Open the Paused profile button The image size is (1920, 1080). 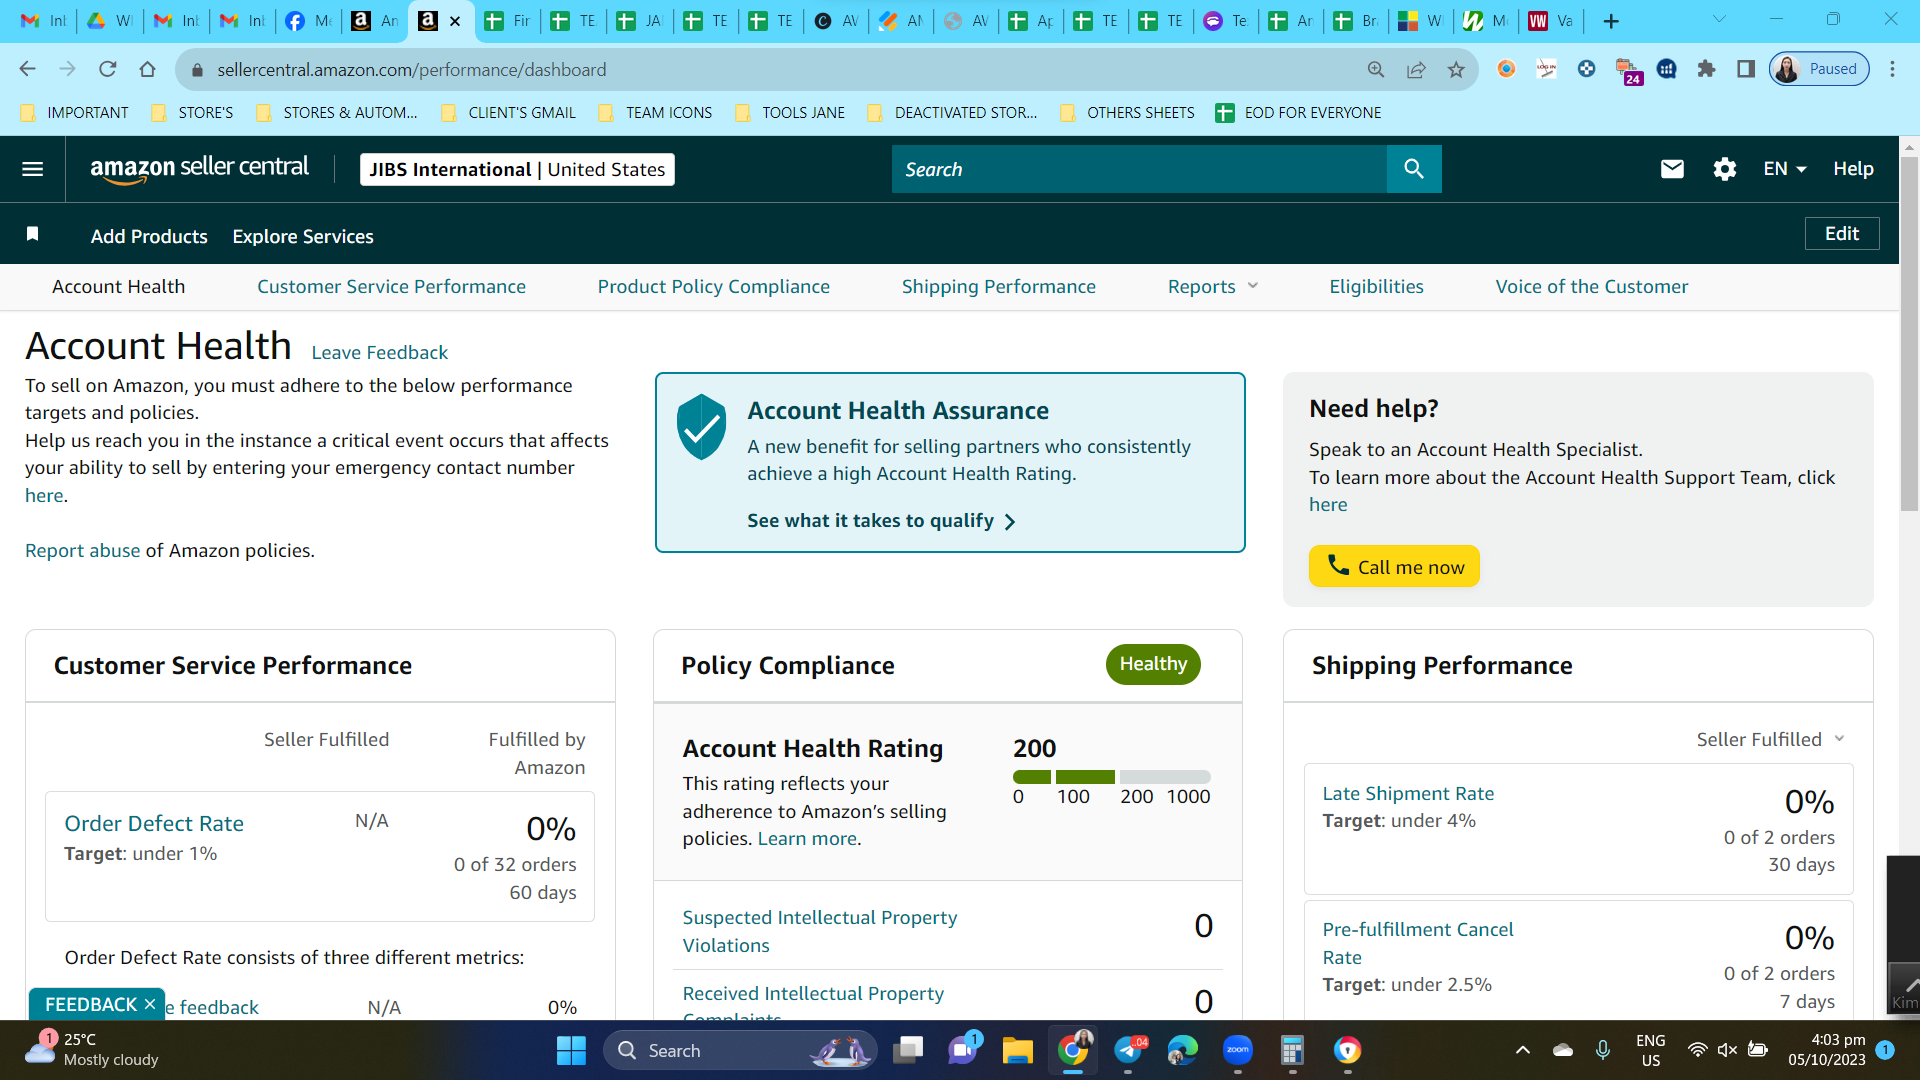(1819, 69)
